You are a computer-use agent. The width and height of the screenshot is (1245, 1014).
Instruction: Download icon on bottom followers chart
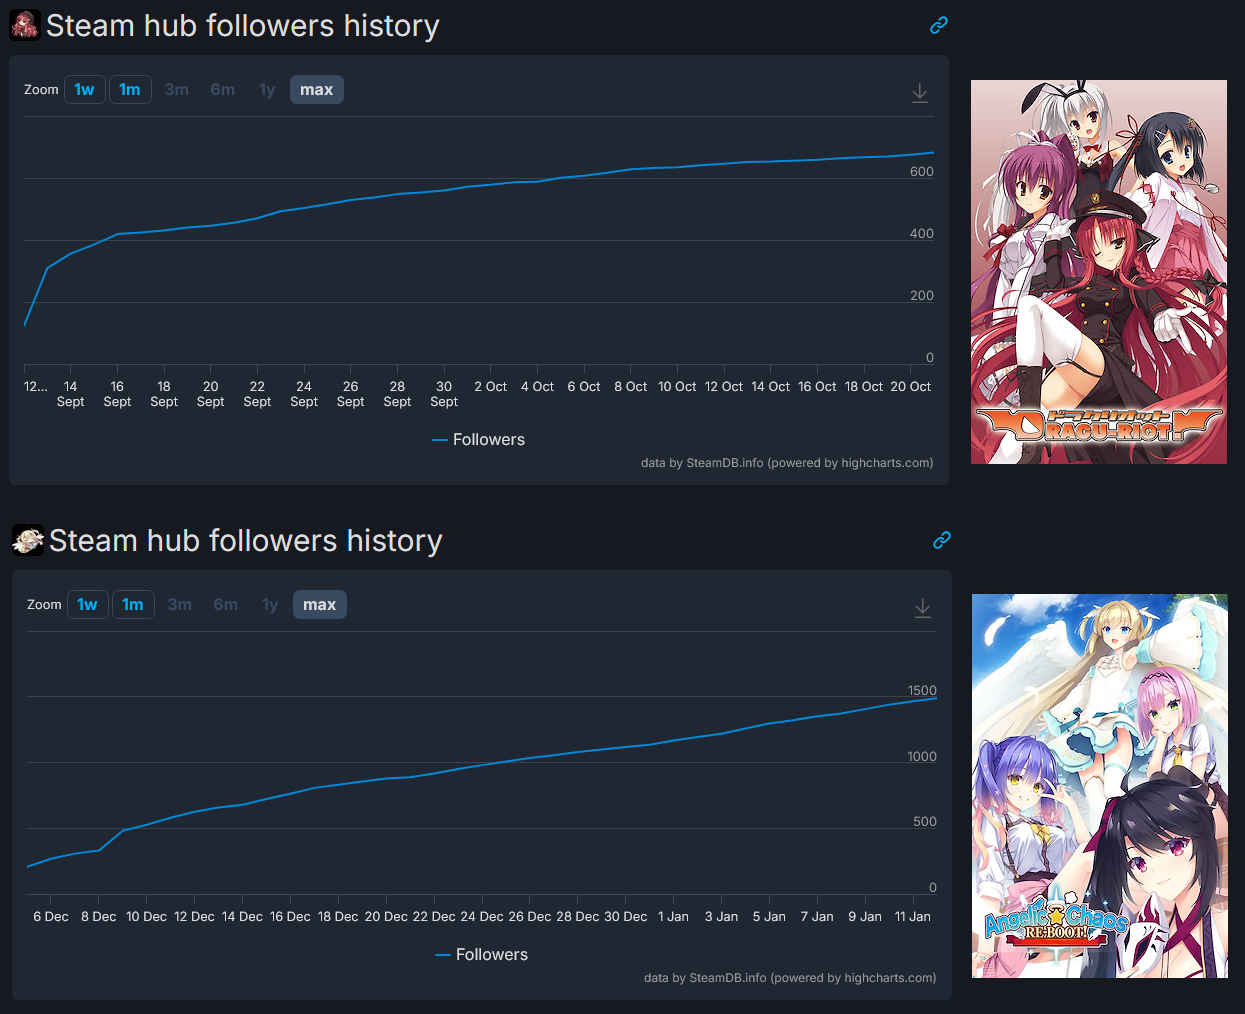point(923,608)
